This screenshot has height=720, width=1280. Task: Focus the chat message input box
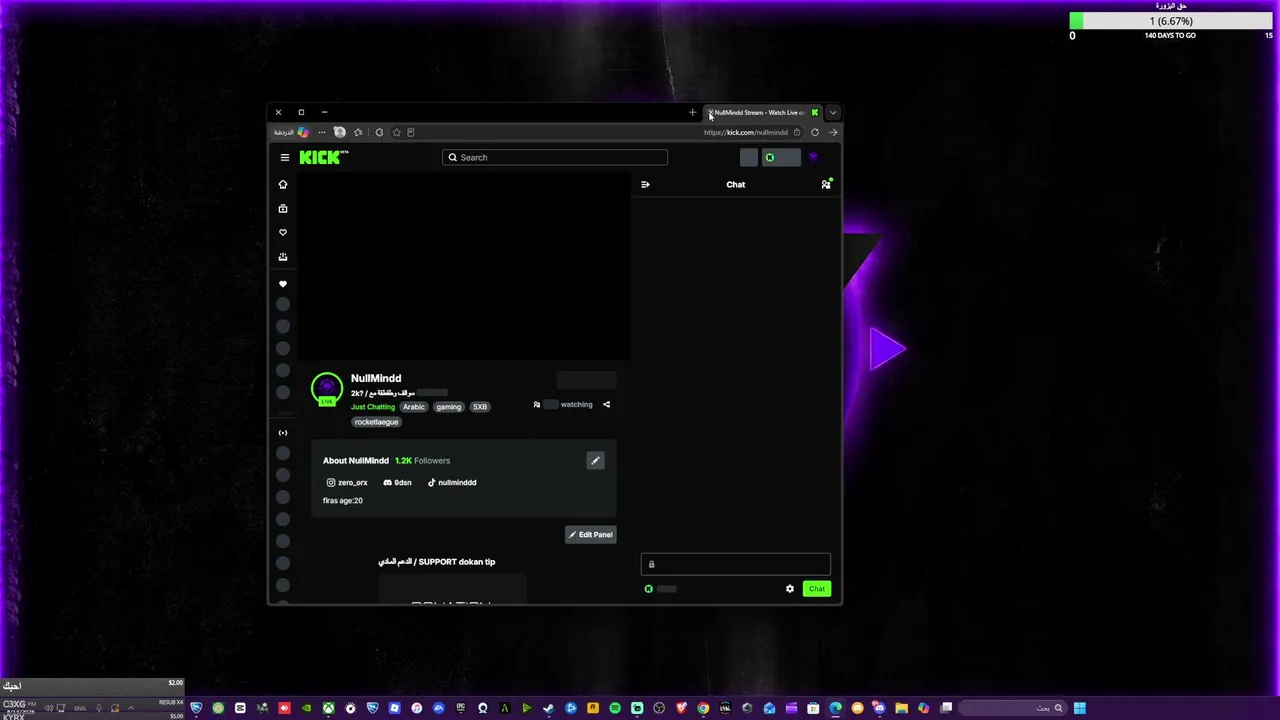736,564
